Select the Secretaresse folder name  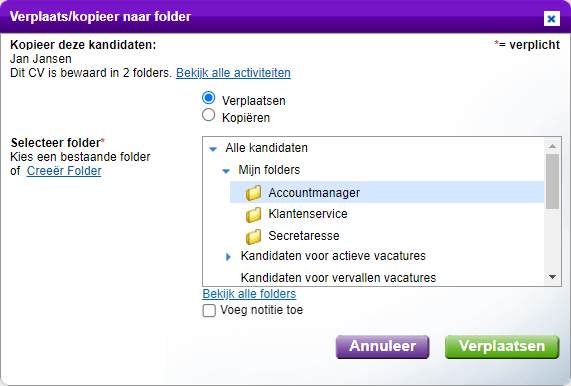point(304,236)
